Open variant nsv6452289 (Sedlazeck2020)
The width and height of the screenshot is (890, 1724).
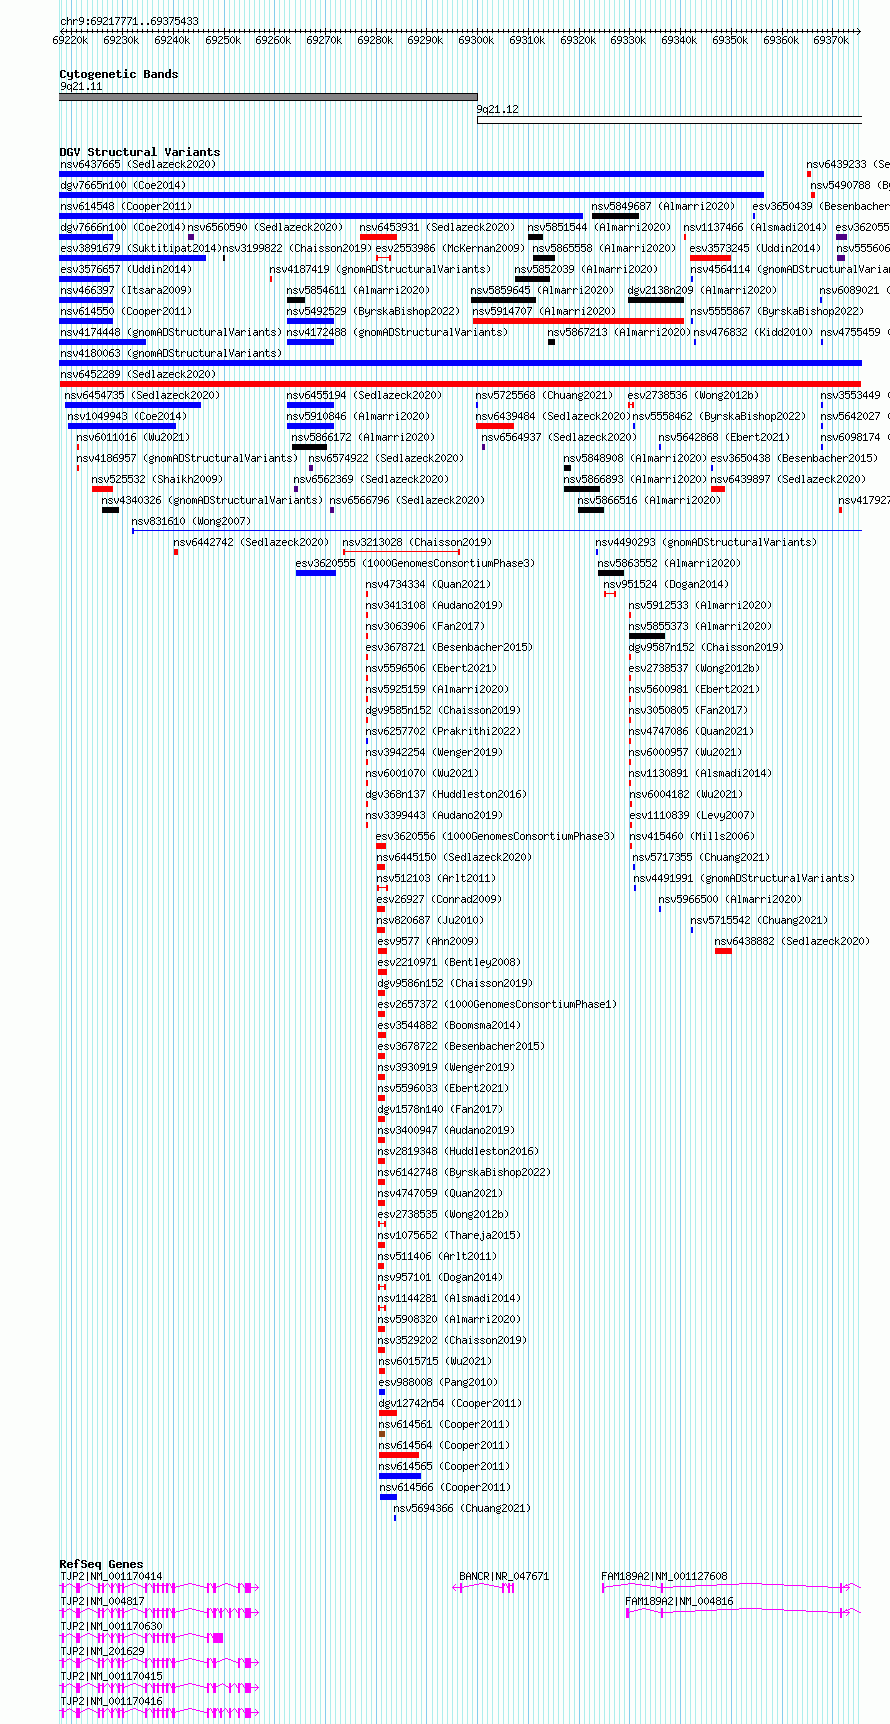tap(137, 374)
